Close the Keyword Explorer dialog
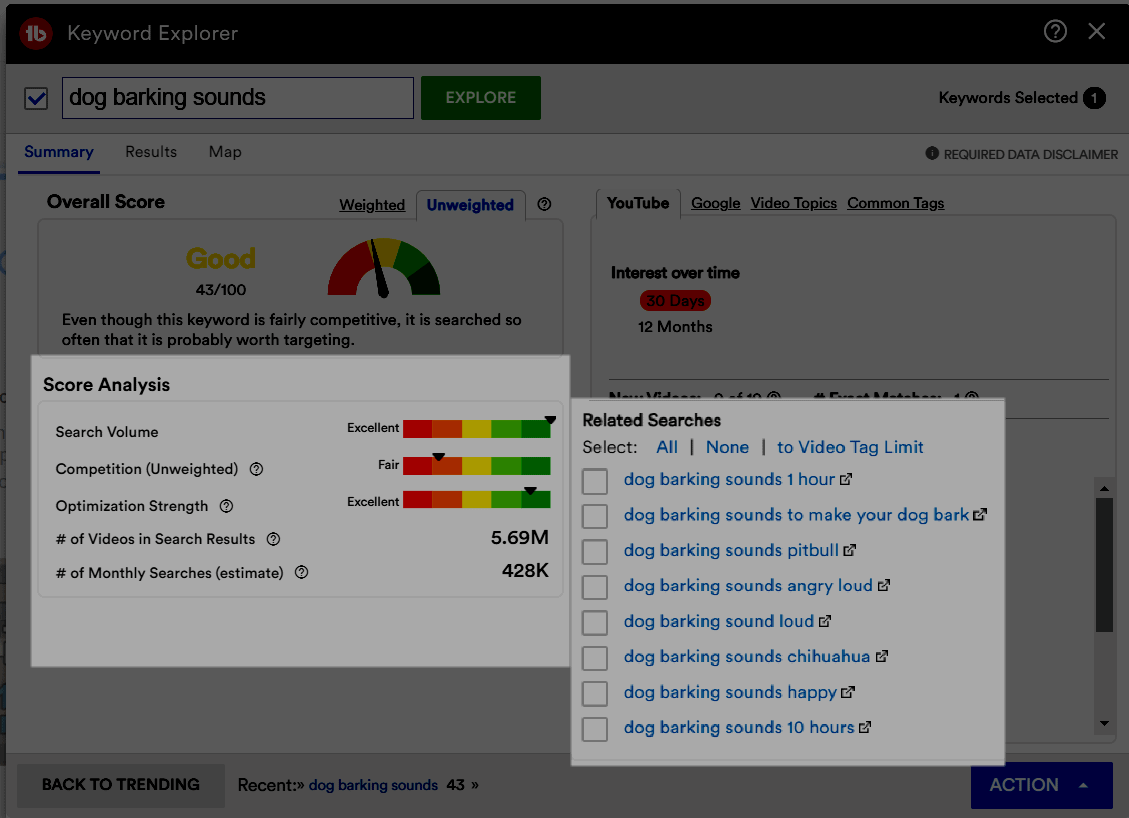 pyautogui.click(x=1097, y=31)
